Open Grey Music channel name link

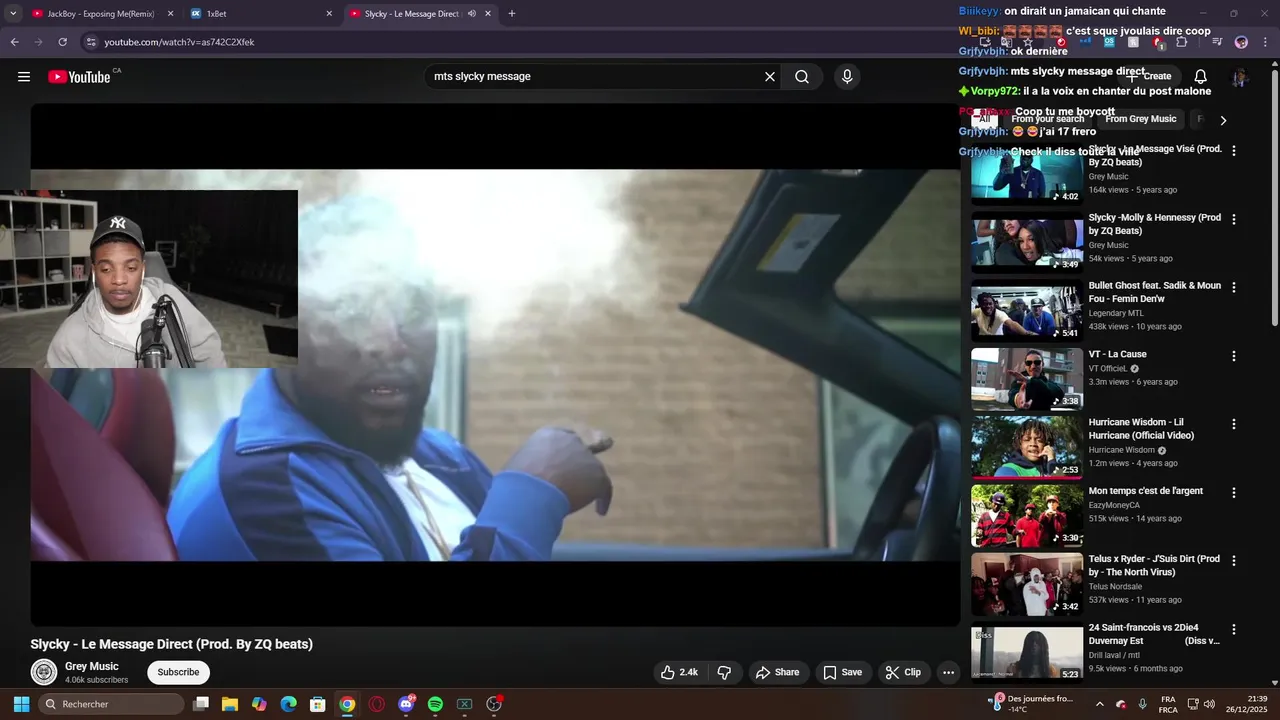(x=92, y=666)
